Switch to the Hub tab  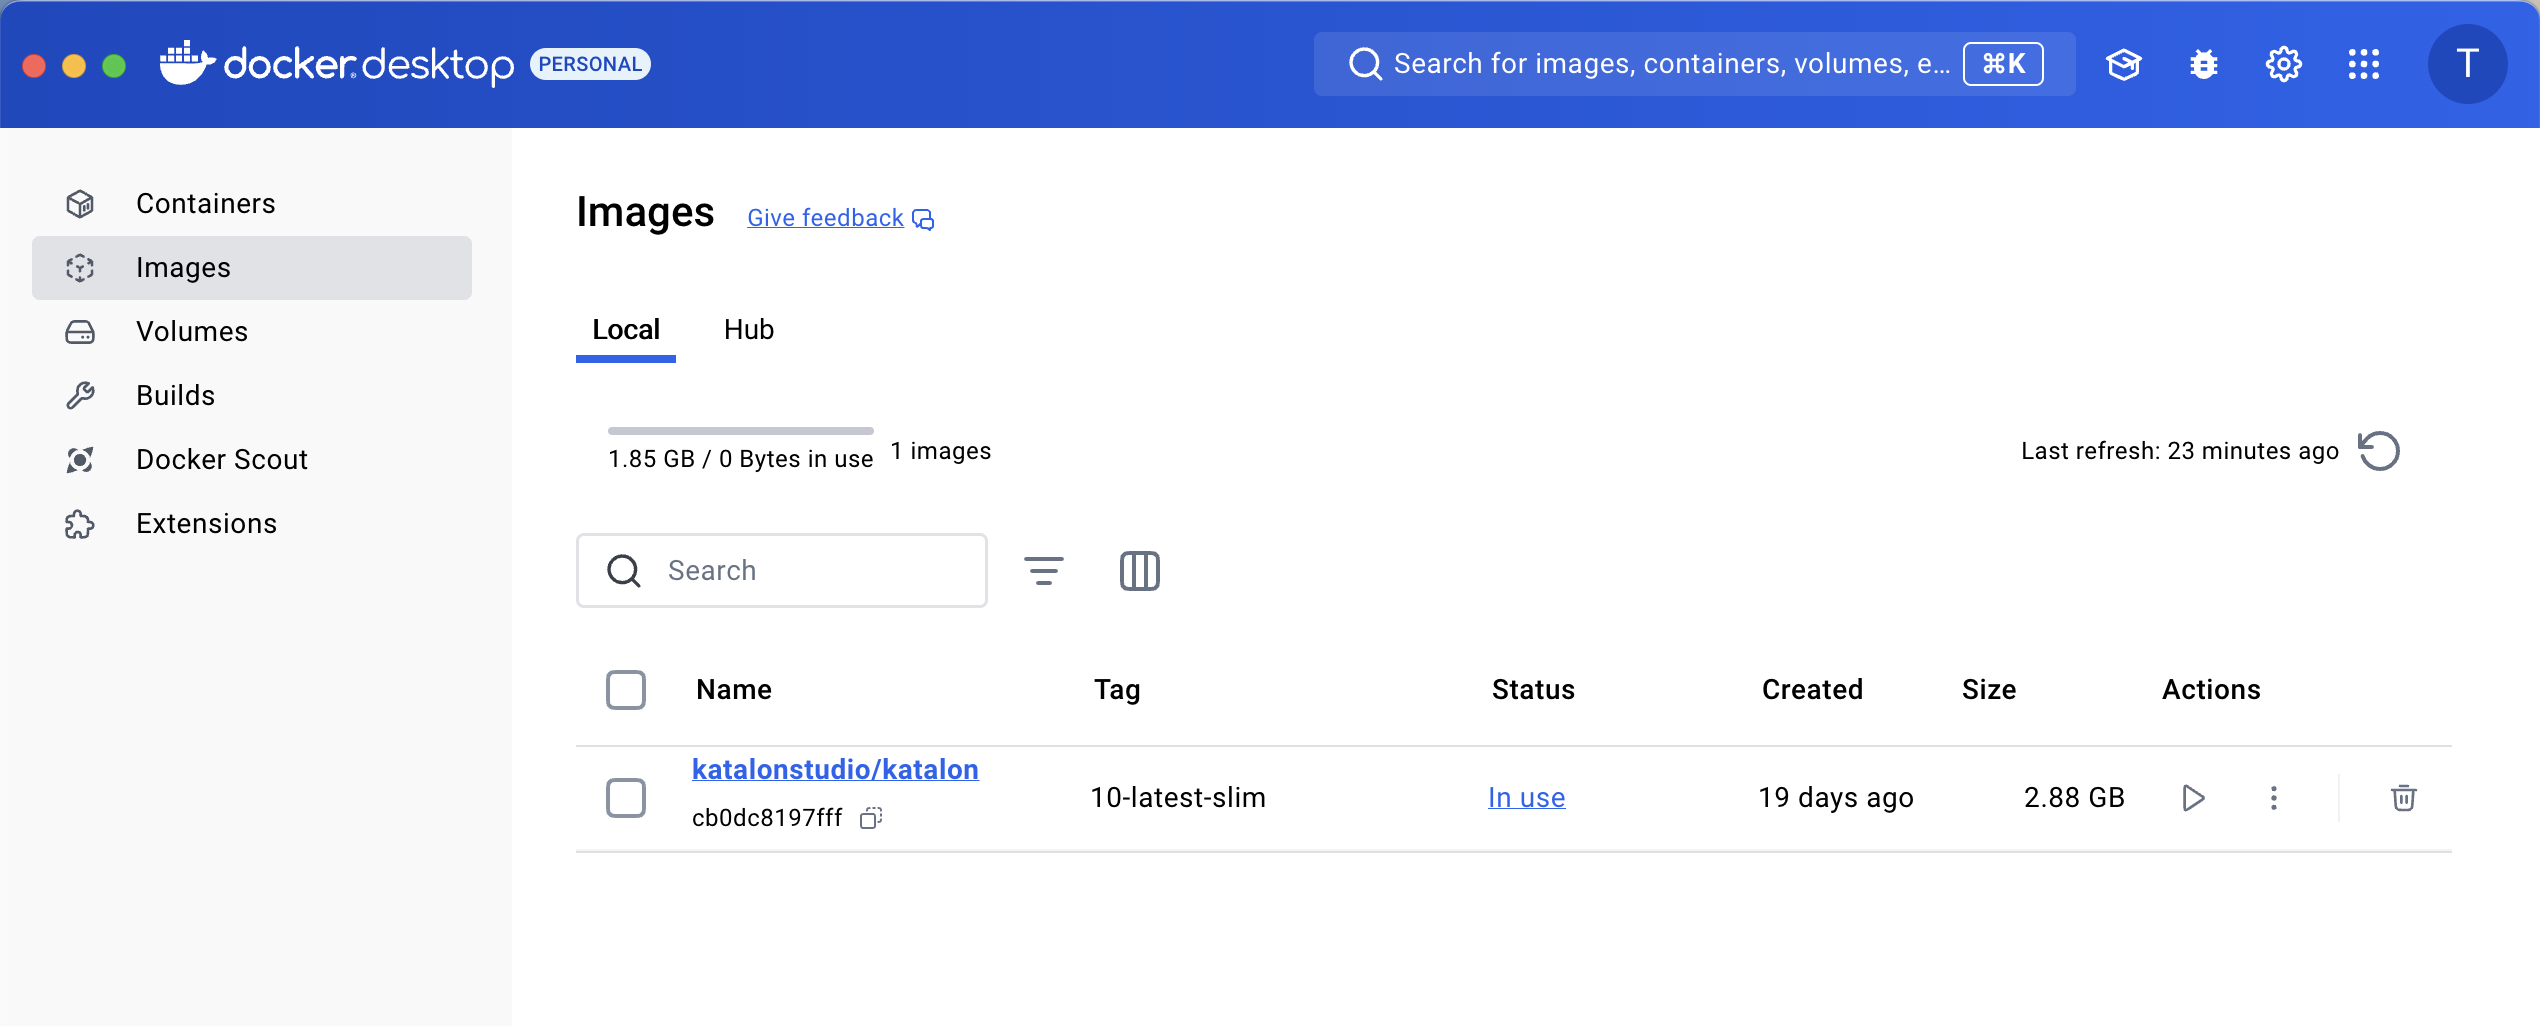click(x=748, y=330)
